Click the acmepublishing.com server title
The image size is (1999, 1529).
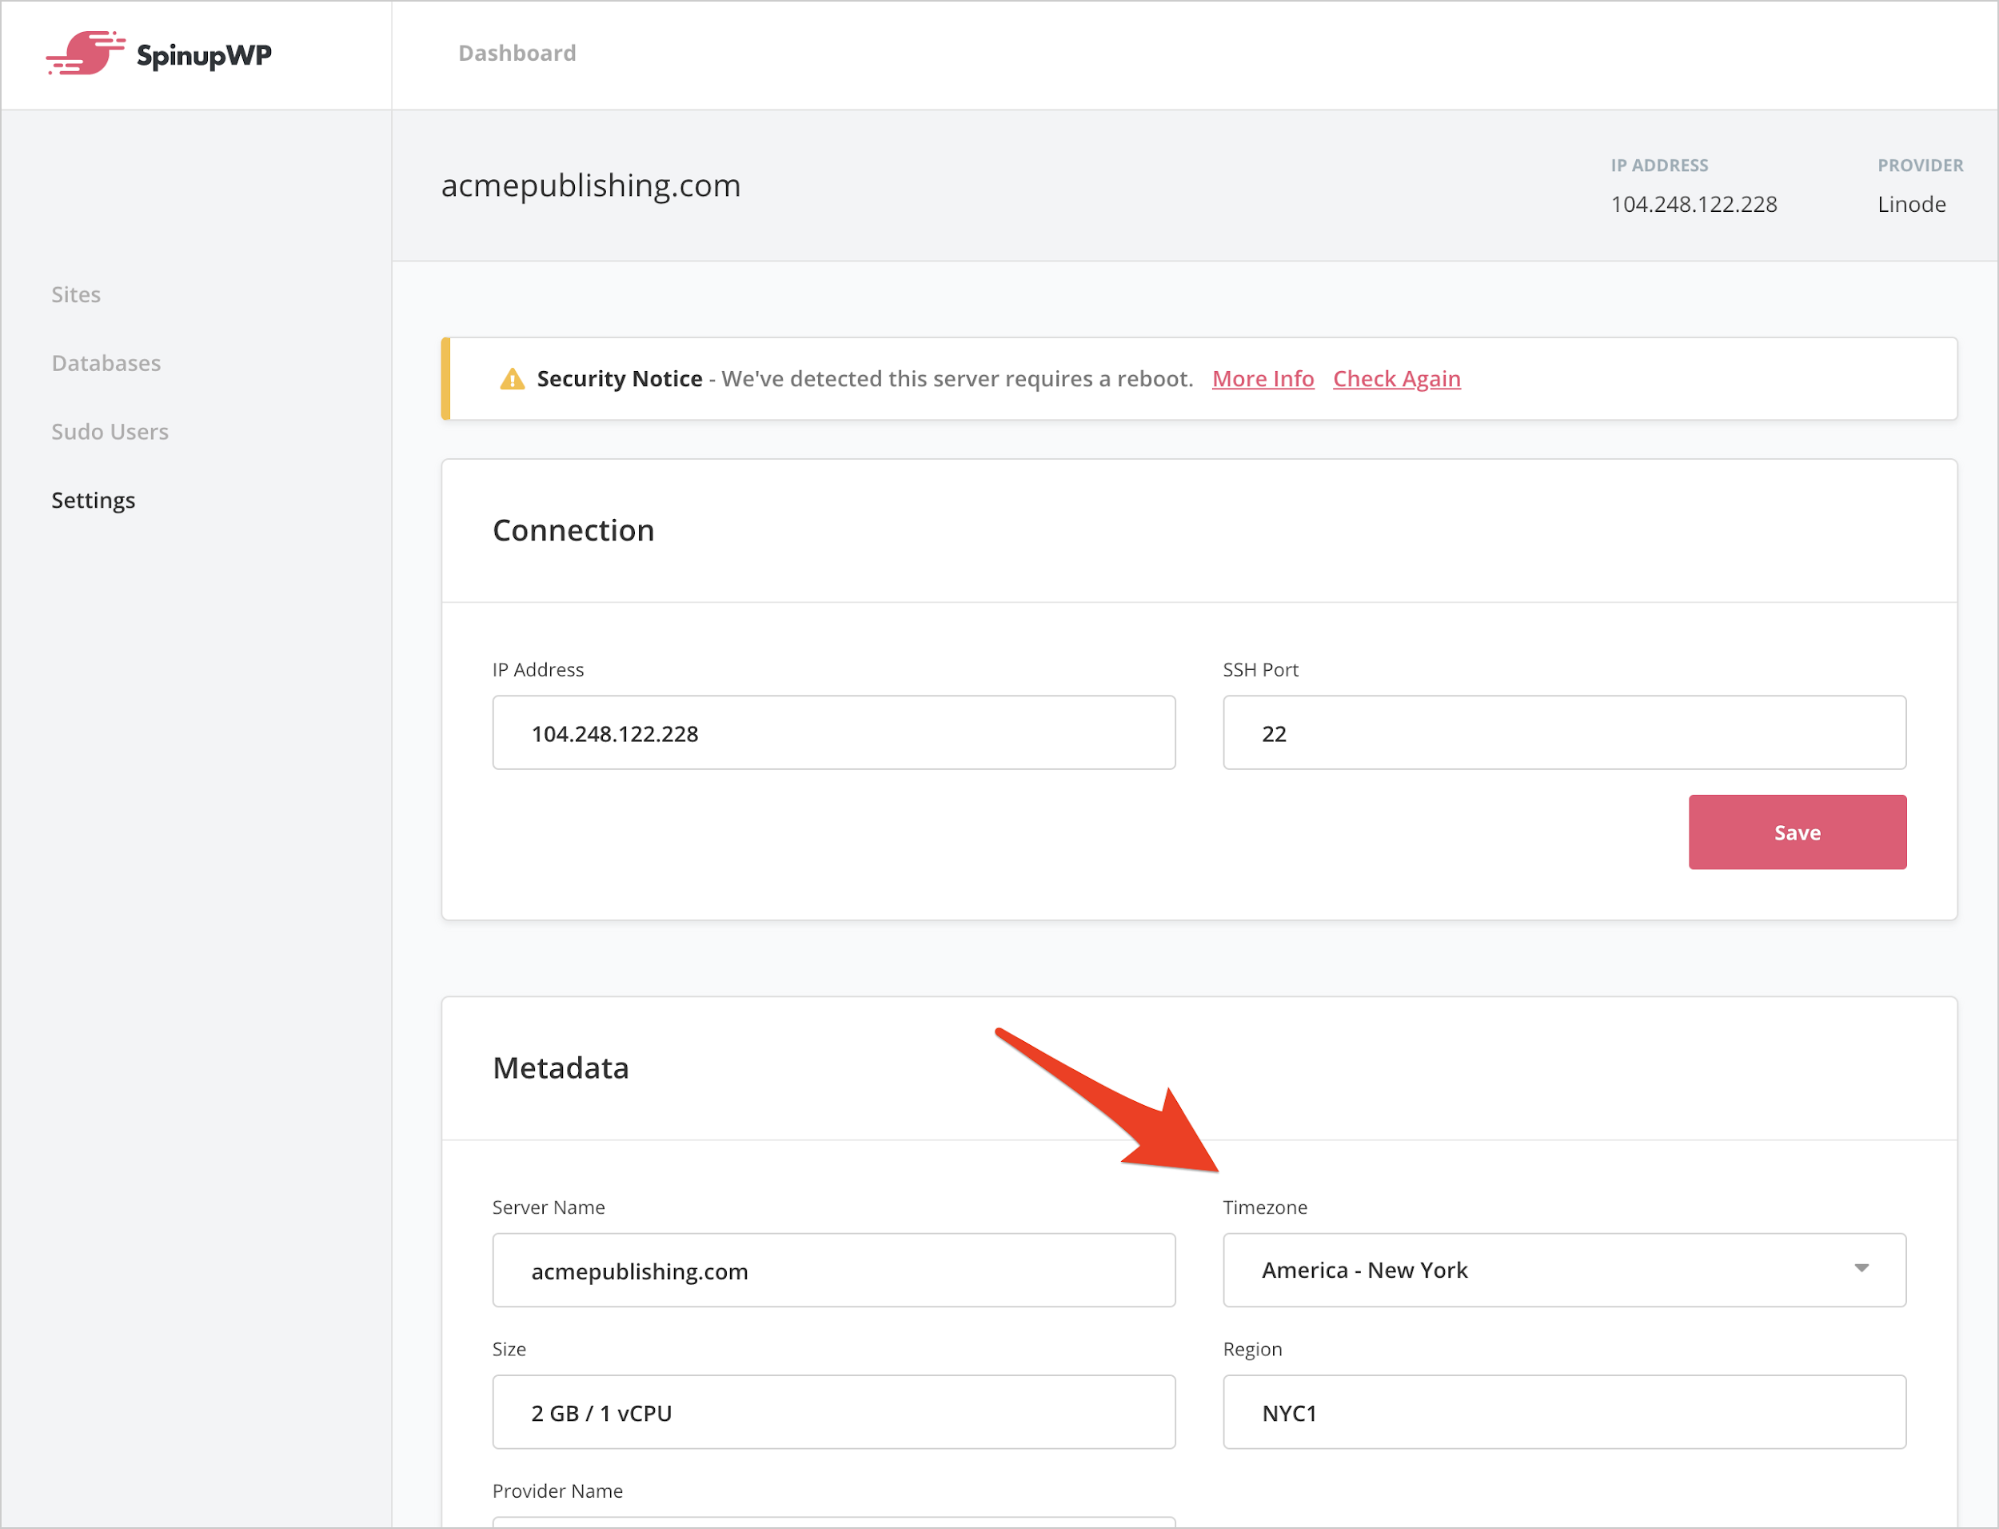click(x=591, y=185)
